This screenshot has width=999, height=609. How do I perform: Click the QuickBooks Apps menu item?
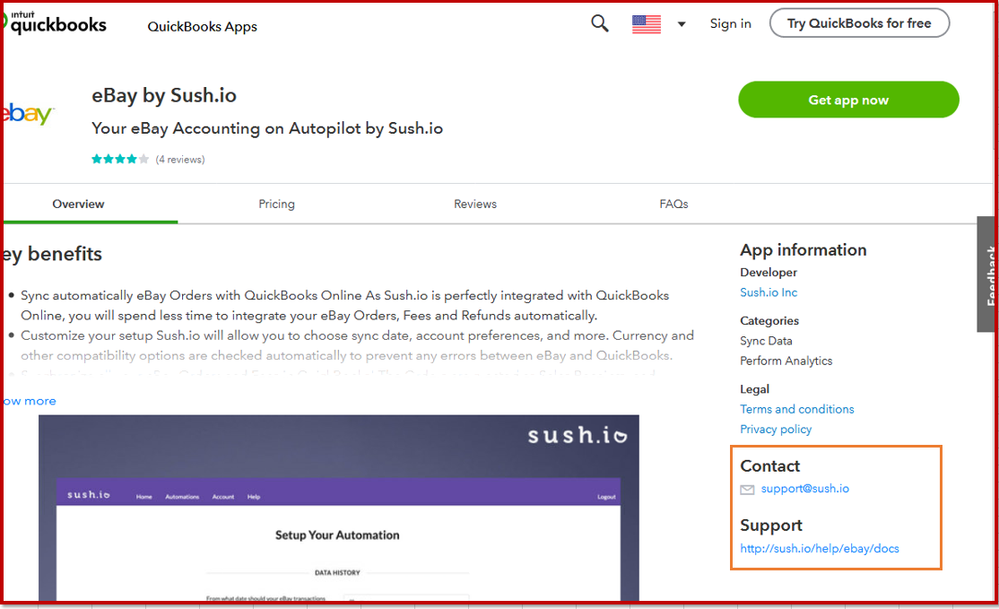click(x=202, y=27)
